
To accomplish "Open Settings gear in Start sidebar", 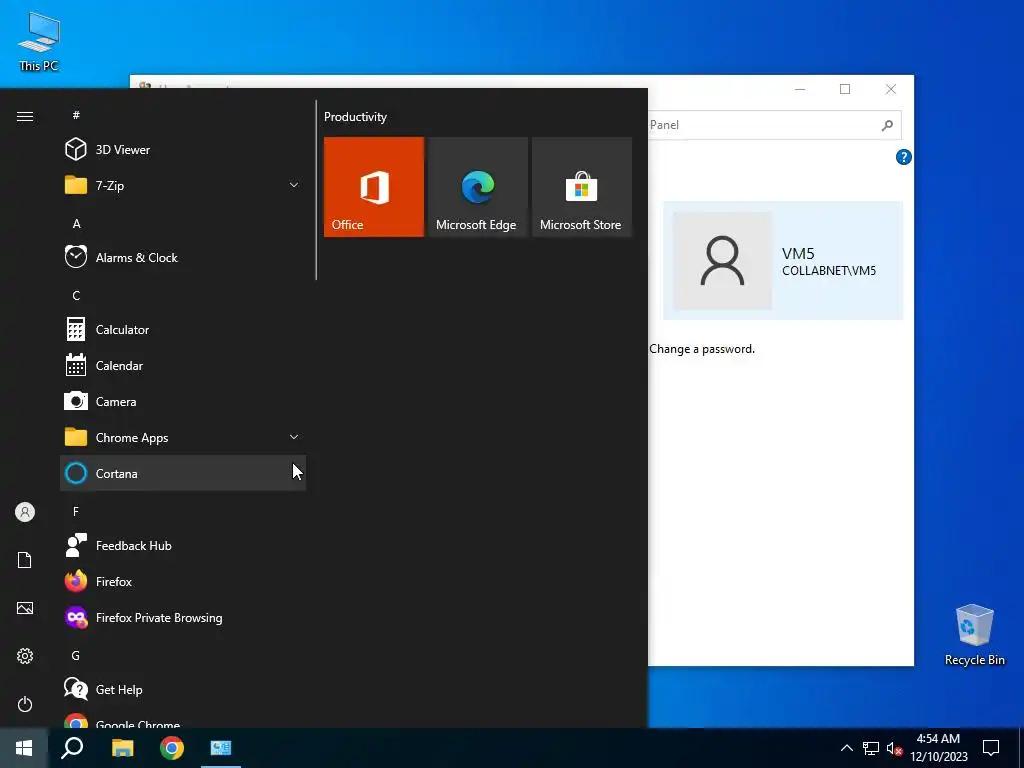I will [x=25, y=656].
